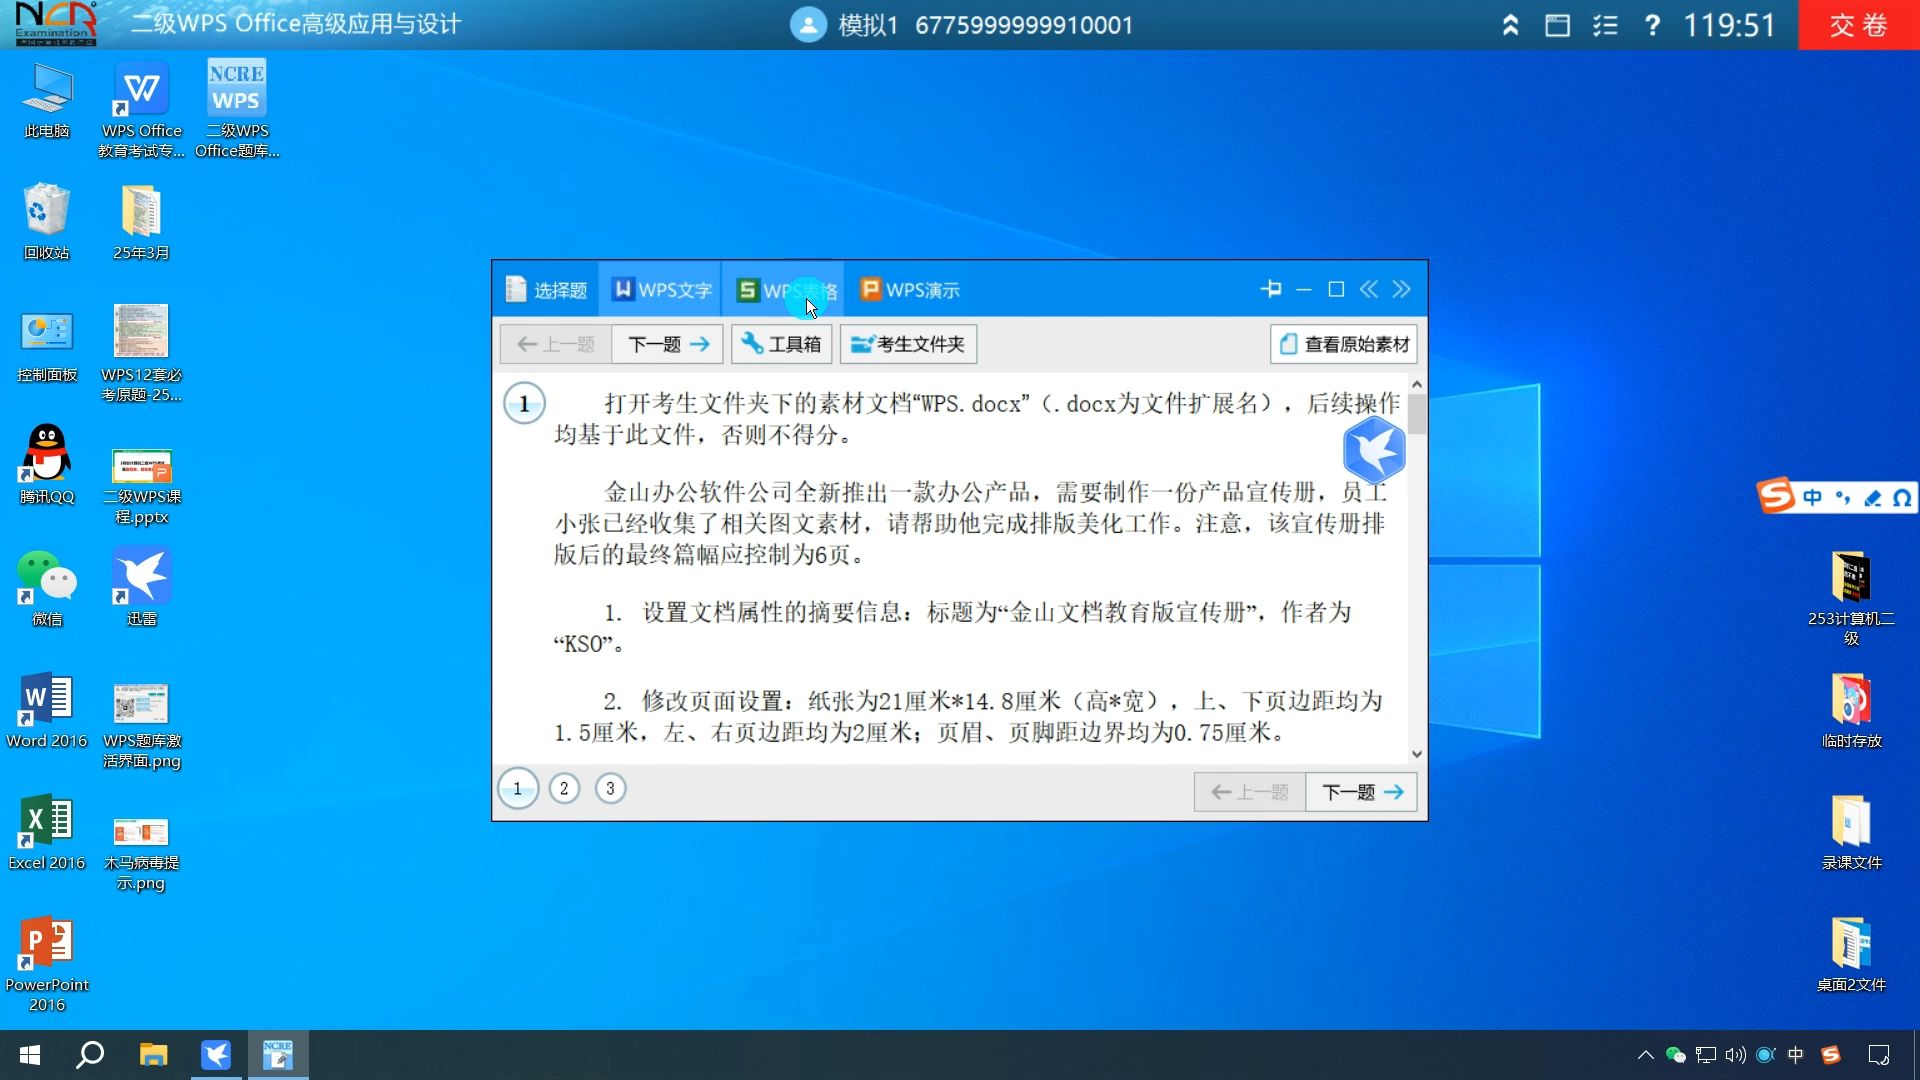Viewport: 1920px width, 1080px height.
Task: Switch to the 选择题 tab
Action: (x=546, y=290)
